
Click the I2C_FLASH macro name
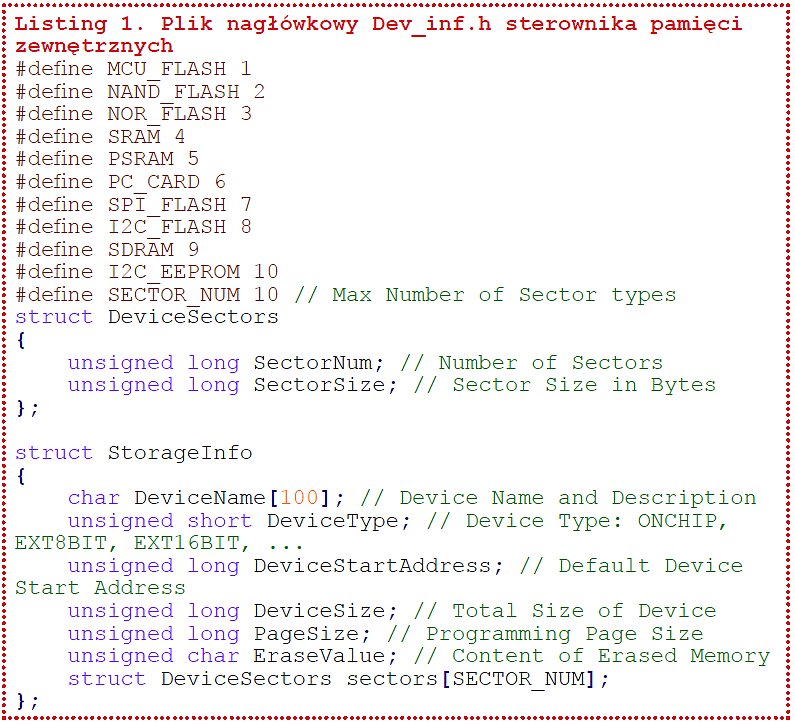coord(166,227)
